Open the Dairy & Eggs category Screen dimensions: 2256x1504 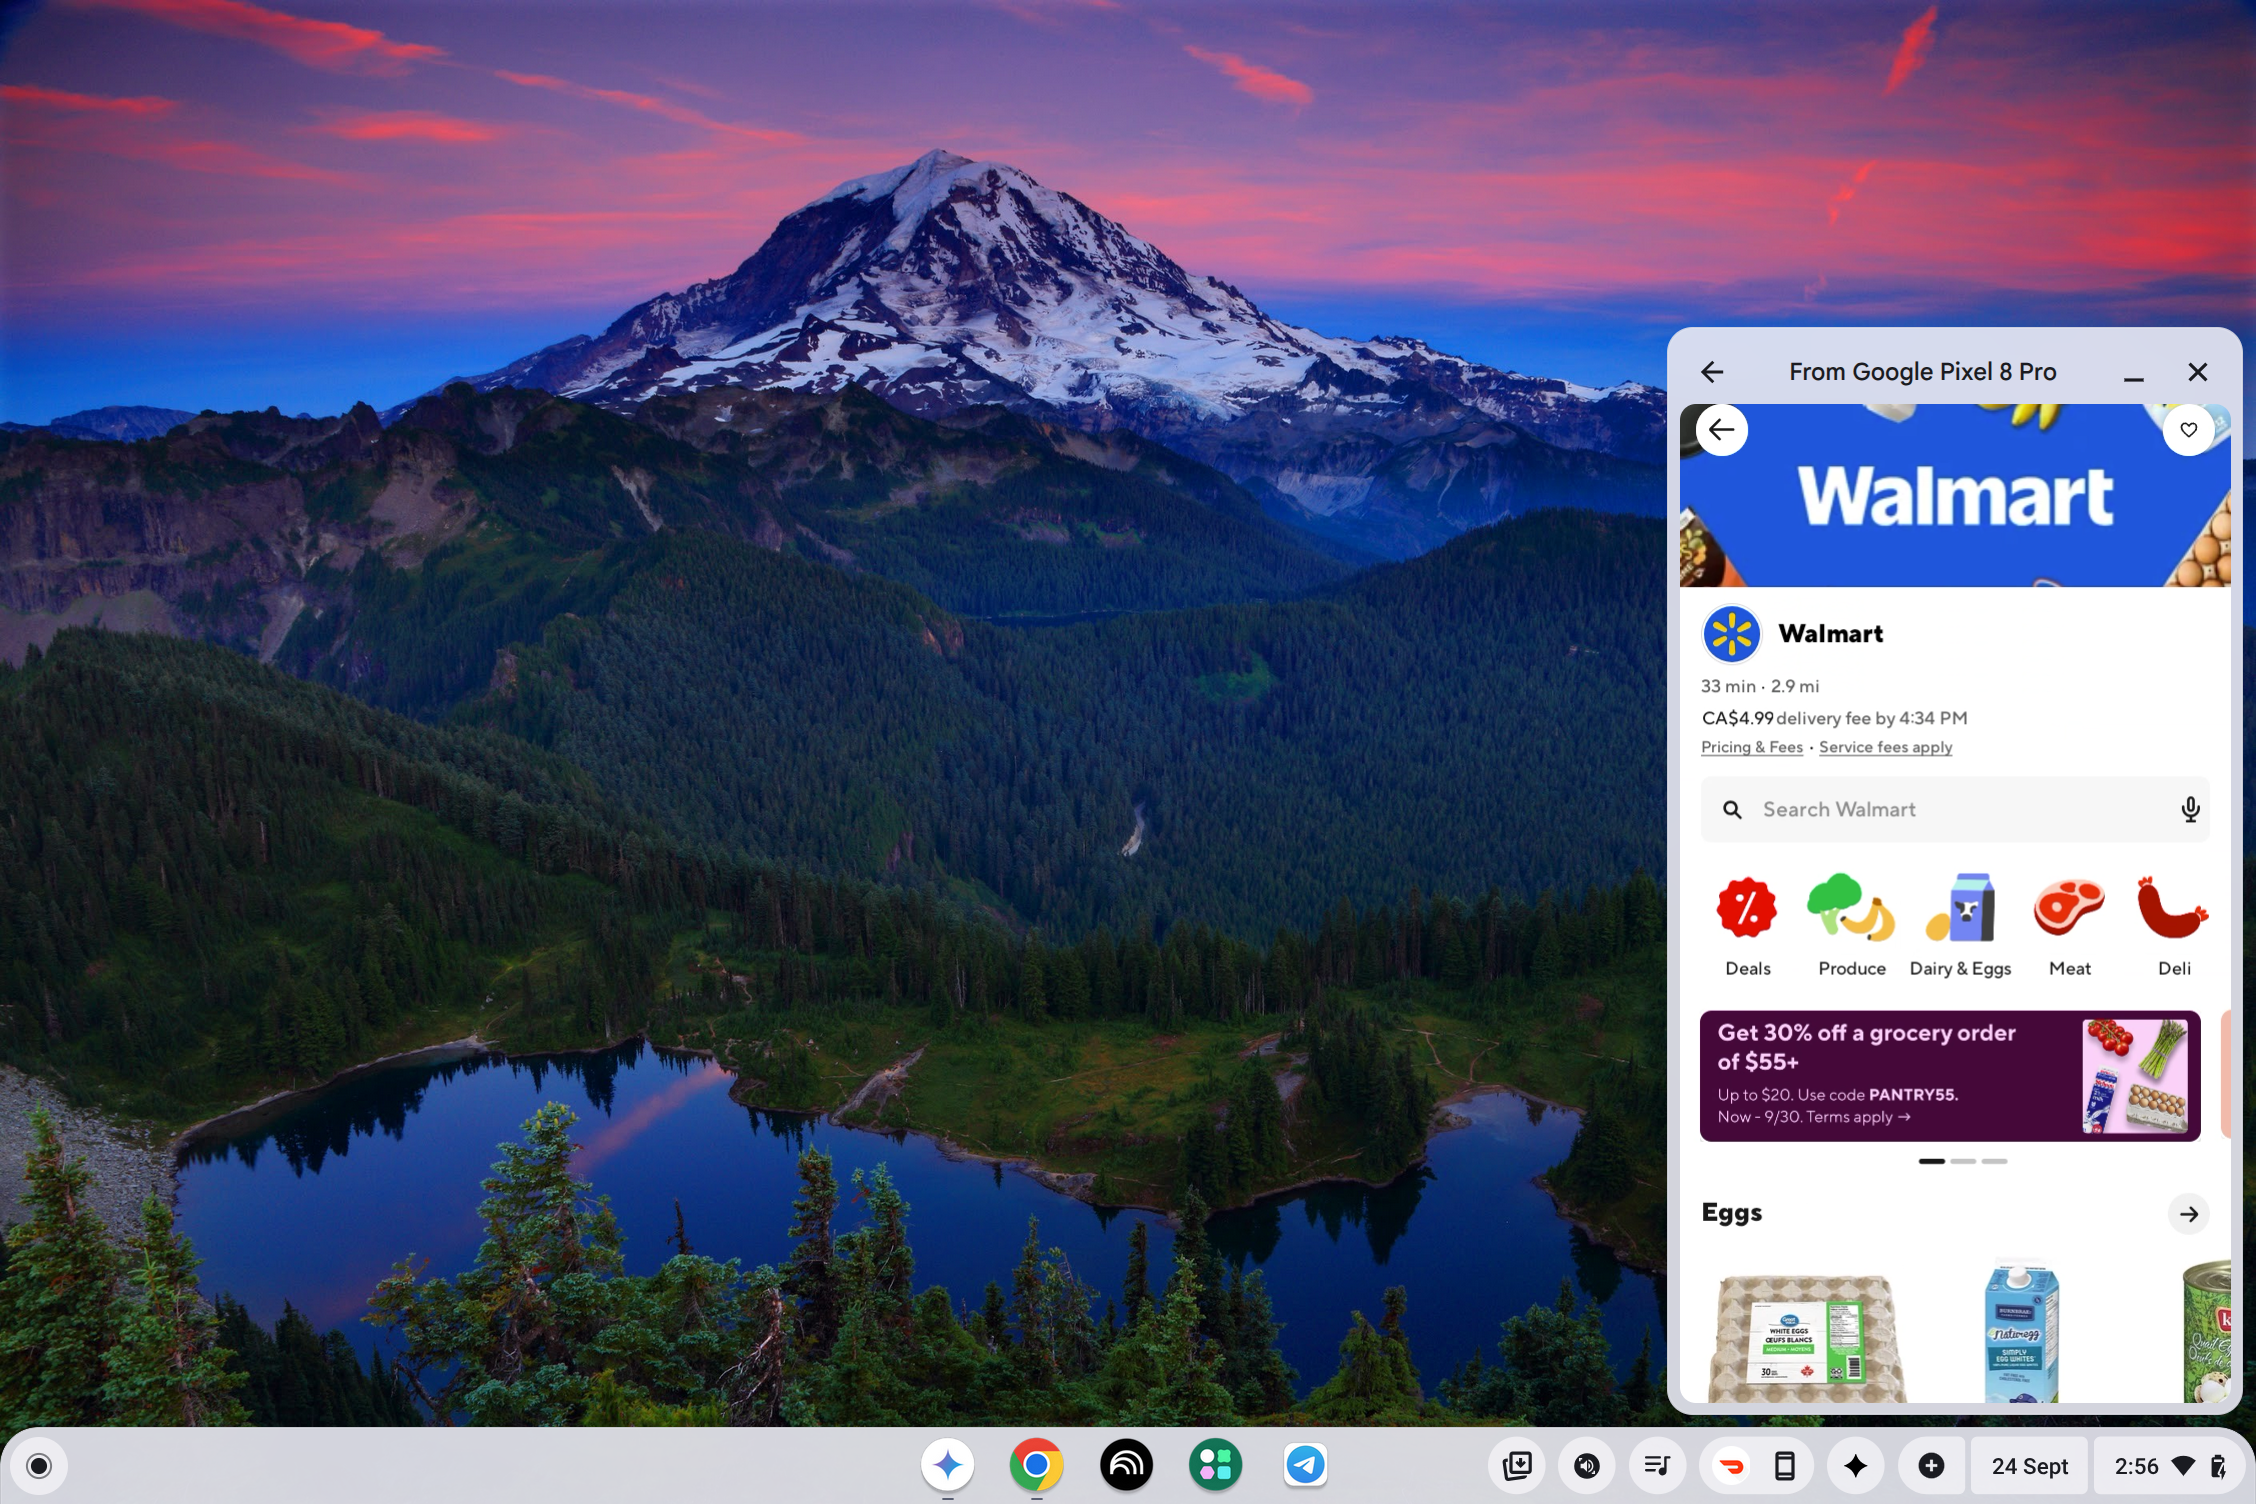pos(1960,925)
